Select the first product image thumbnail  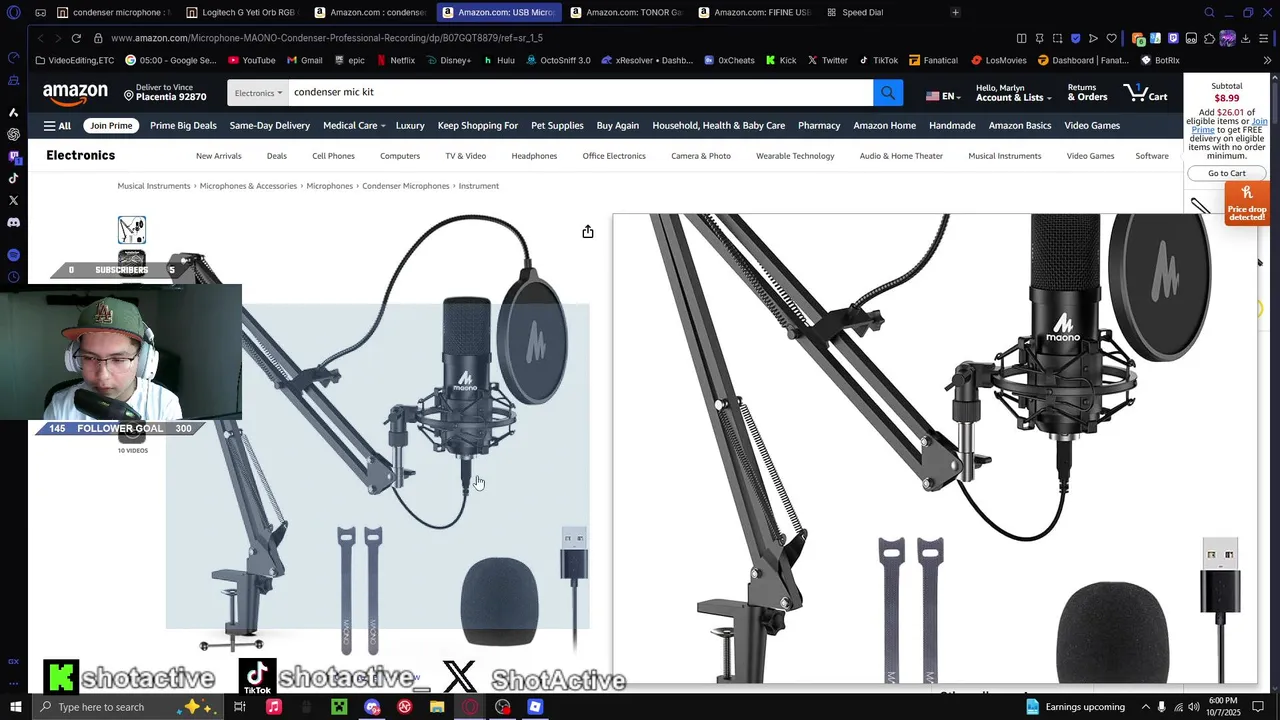pos(132,230)
